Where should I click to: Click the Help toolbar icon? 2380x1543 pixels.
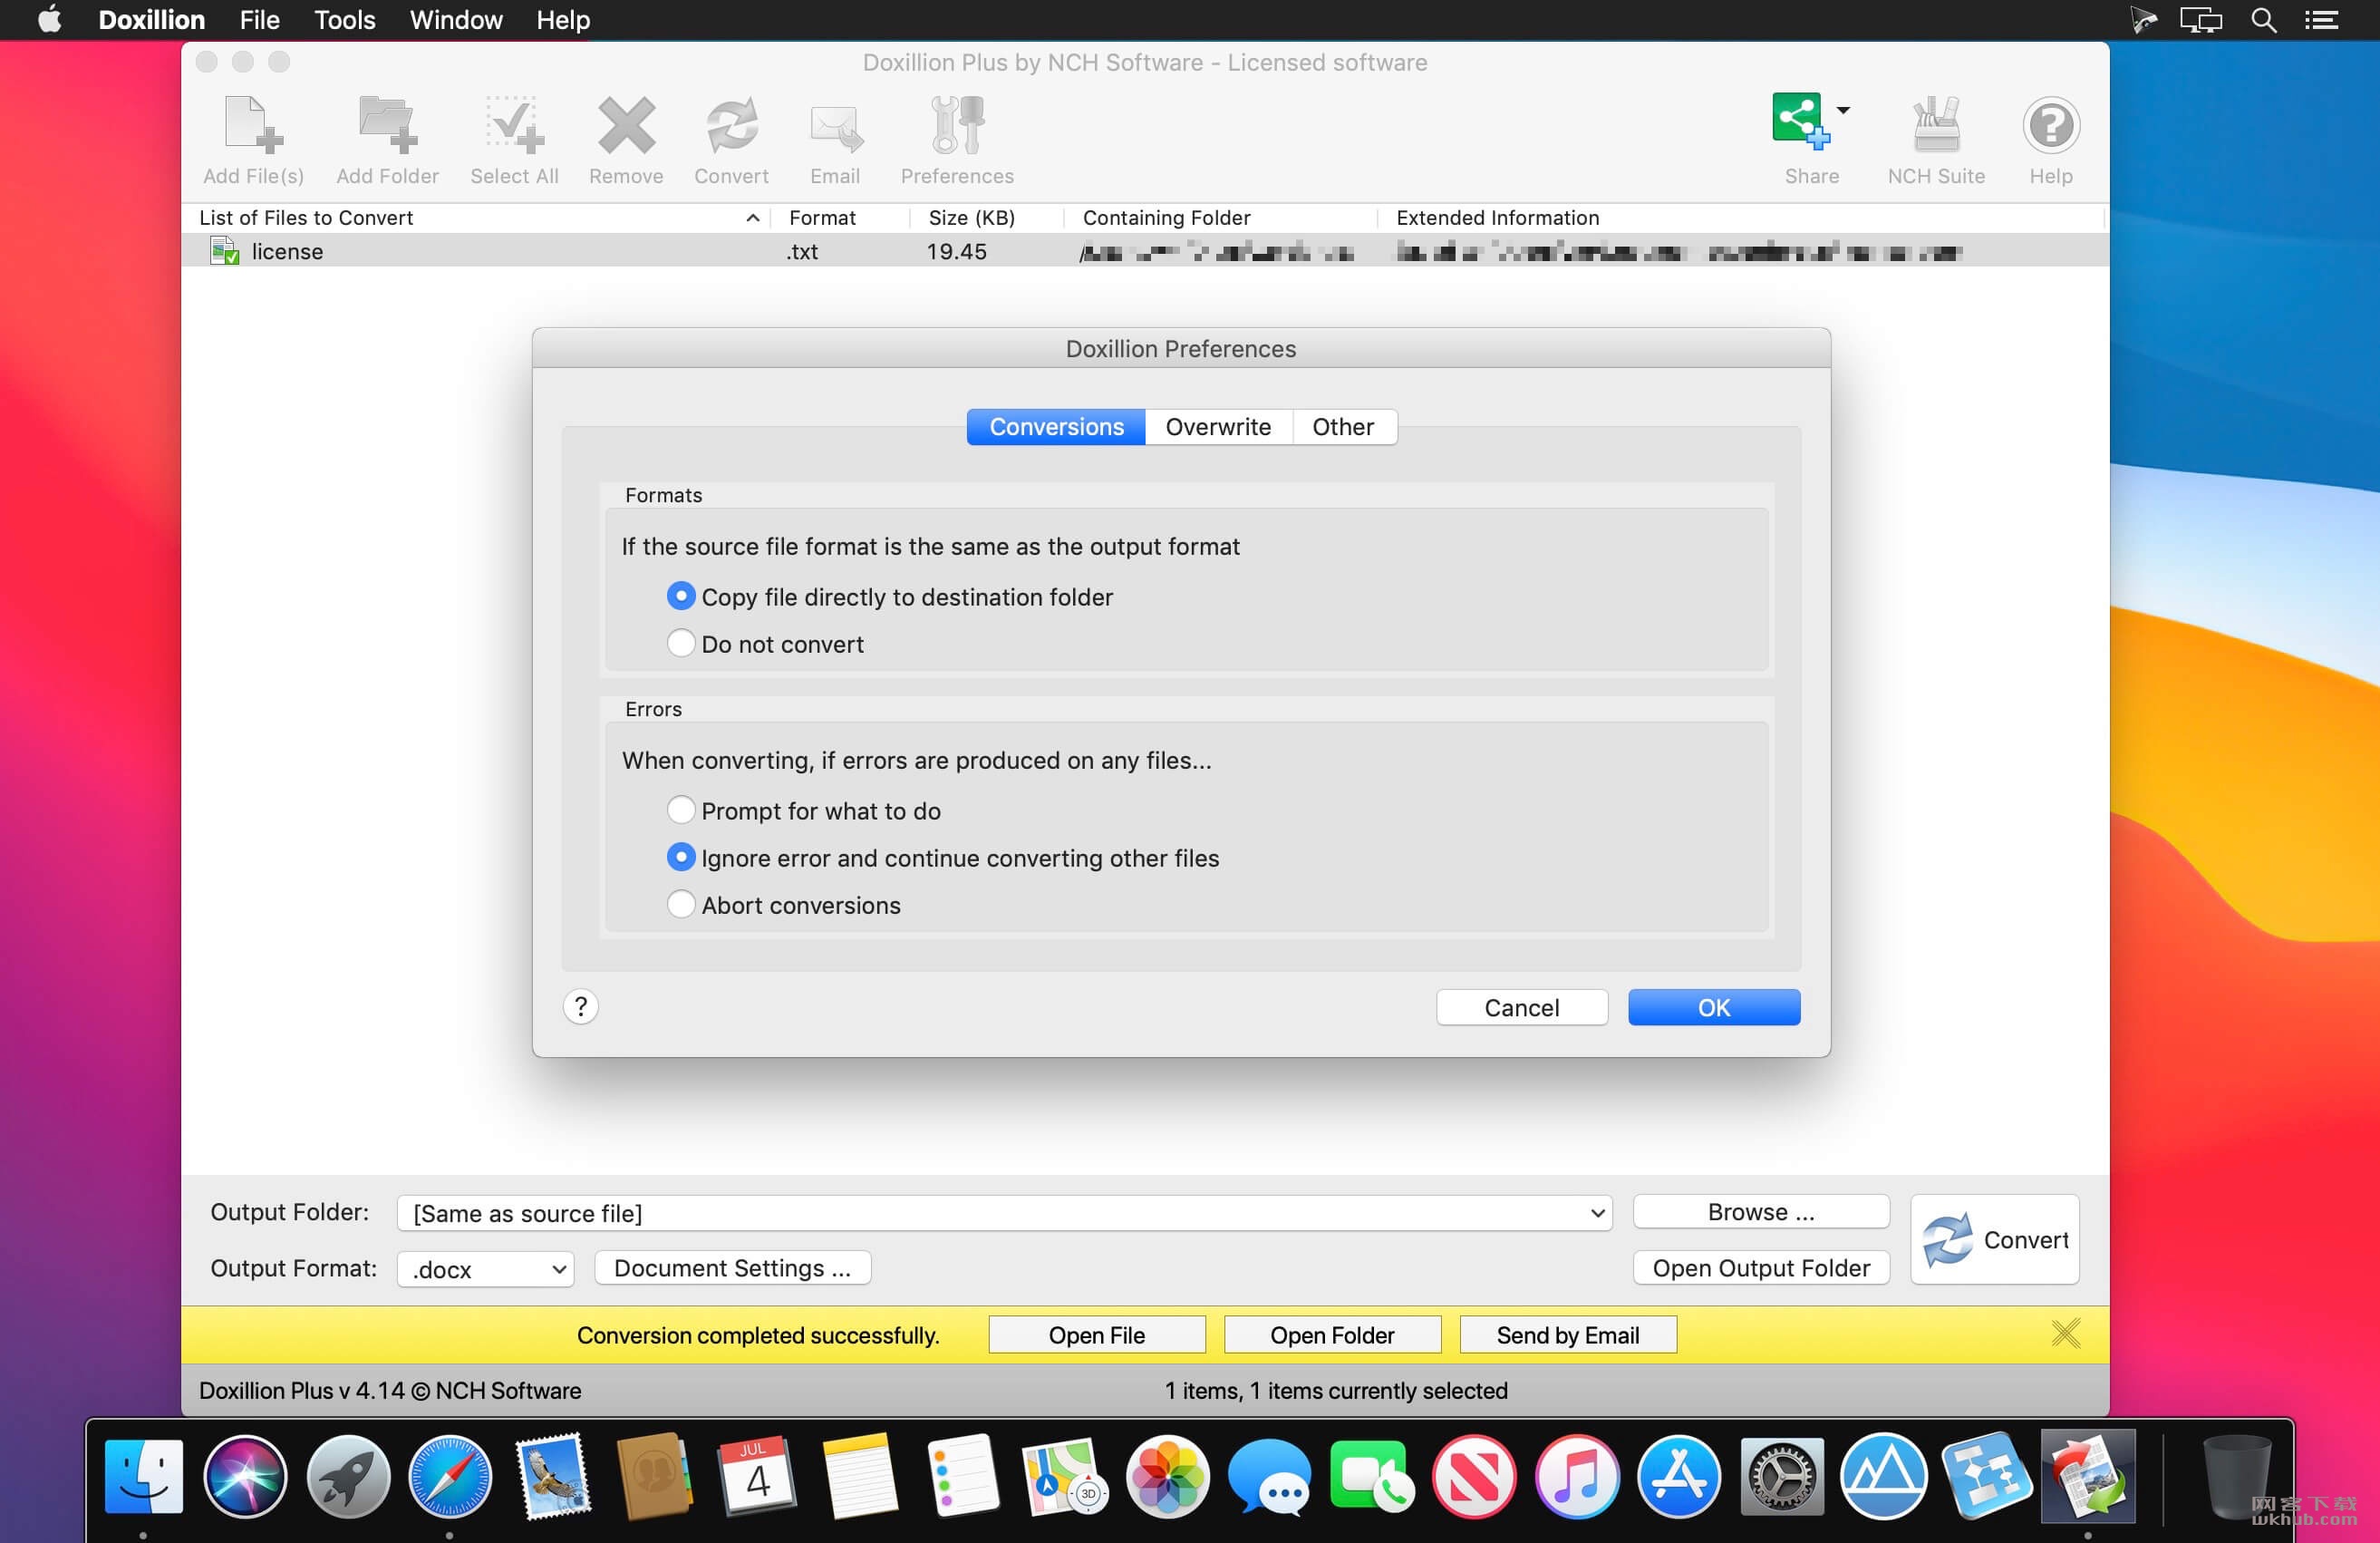pos(2050,126)
